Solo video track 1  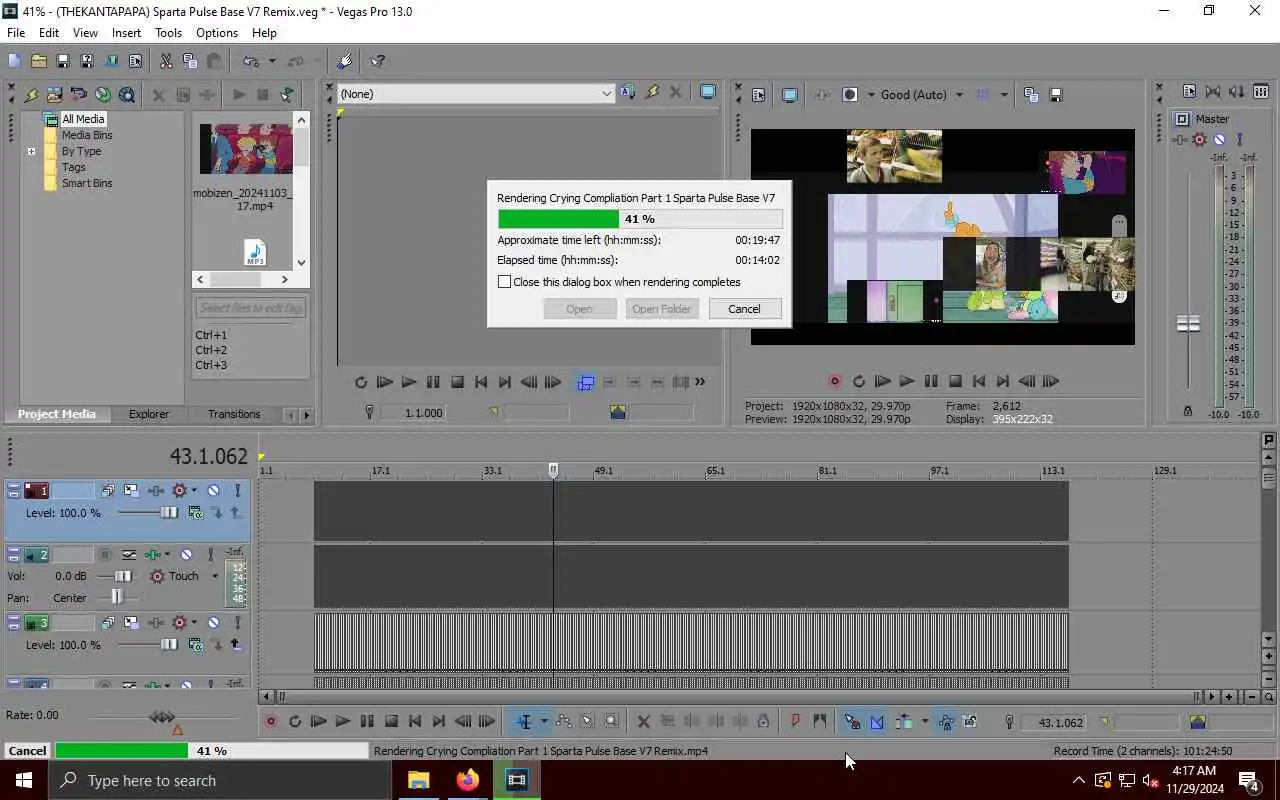[x=237, y=491]
